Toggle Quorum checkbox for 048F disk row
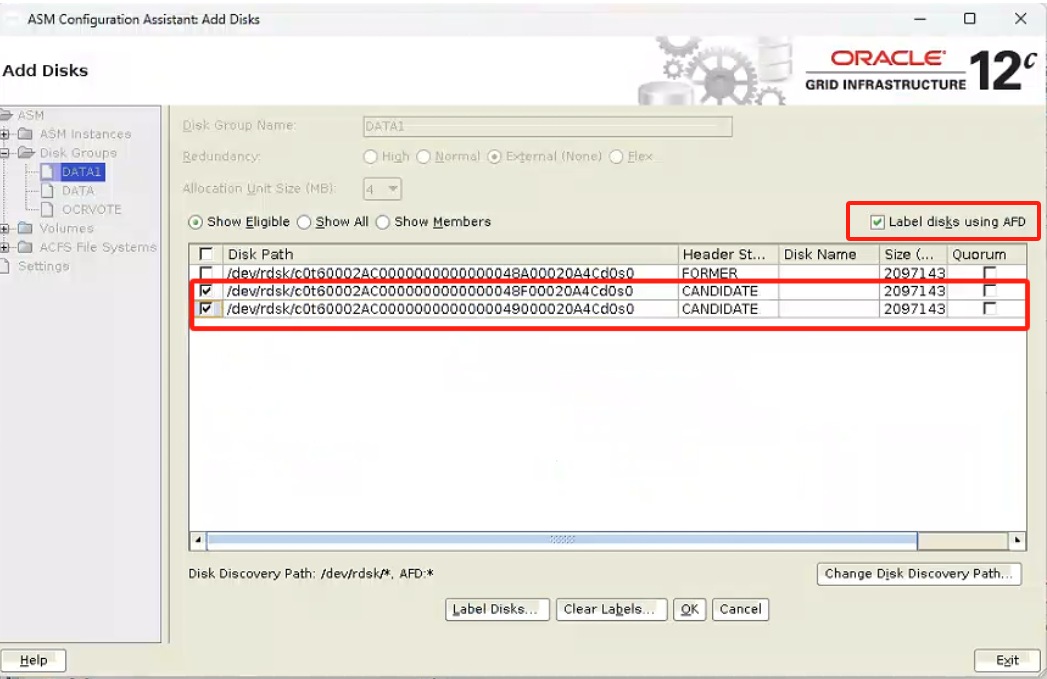Viewport: 1047px width, 679px height. [x=990, y=290]
